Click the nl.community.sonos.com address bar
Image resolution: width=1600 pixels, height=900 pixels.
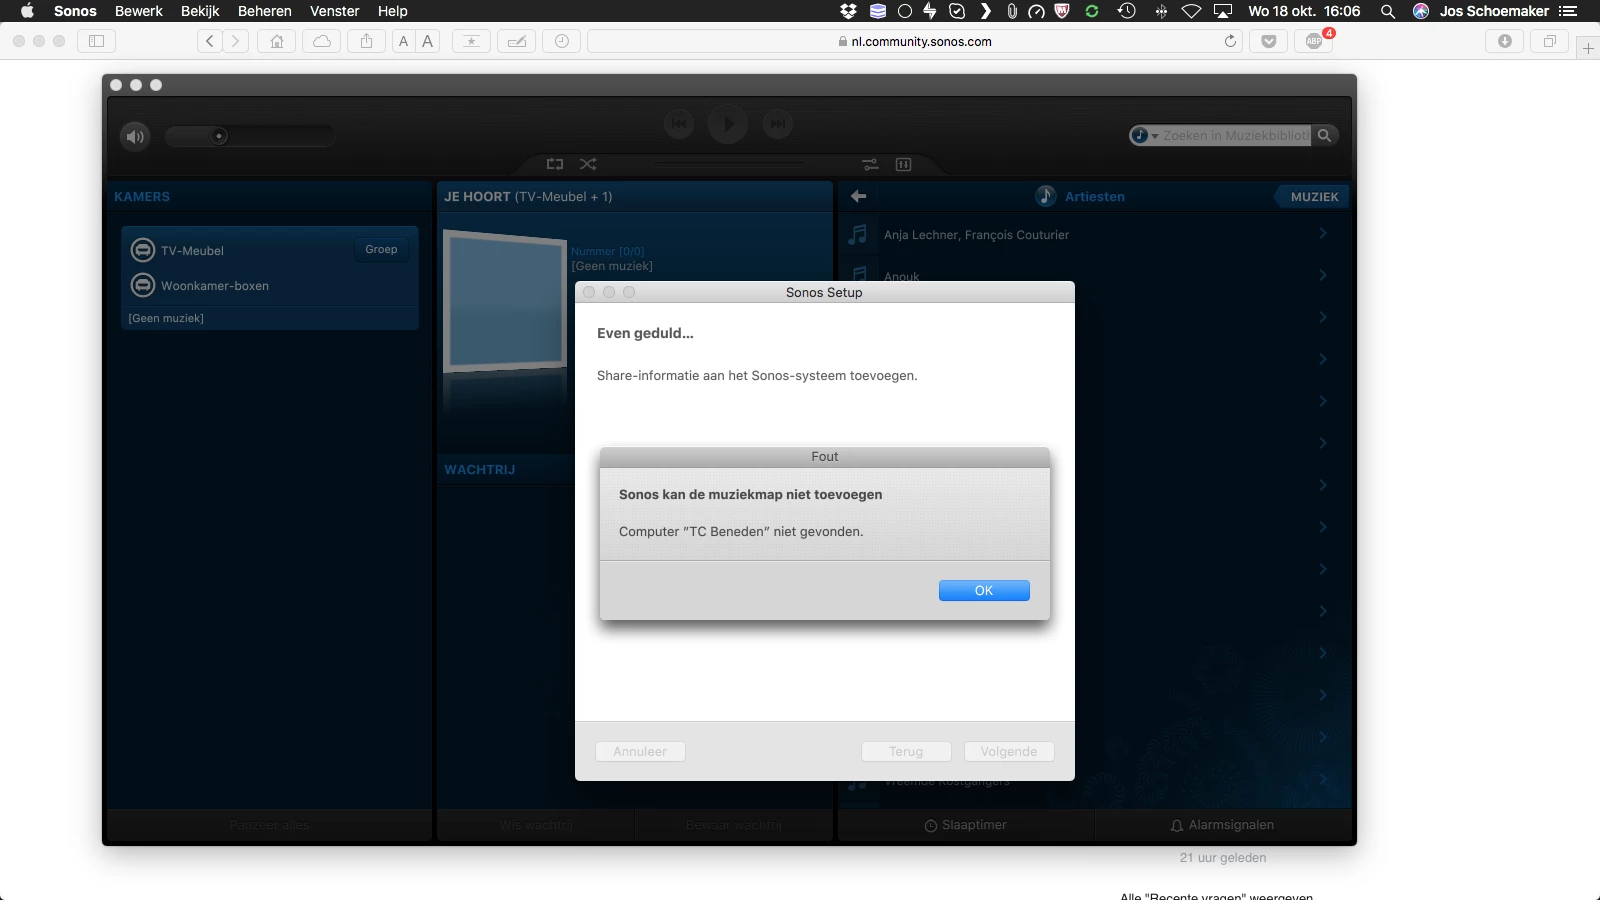coord(915,41)
